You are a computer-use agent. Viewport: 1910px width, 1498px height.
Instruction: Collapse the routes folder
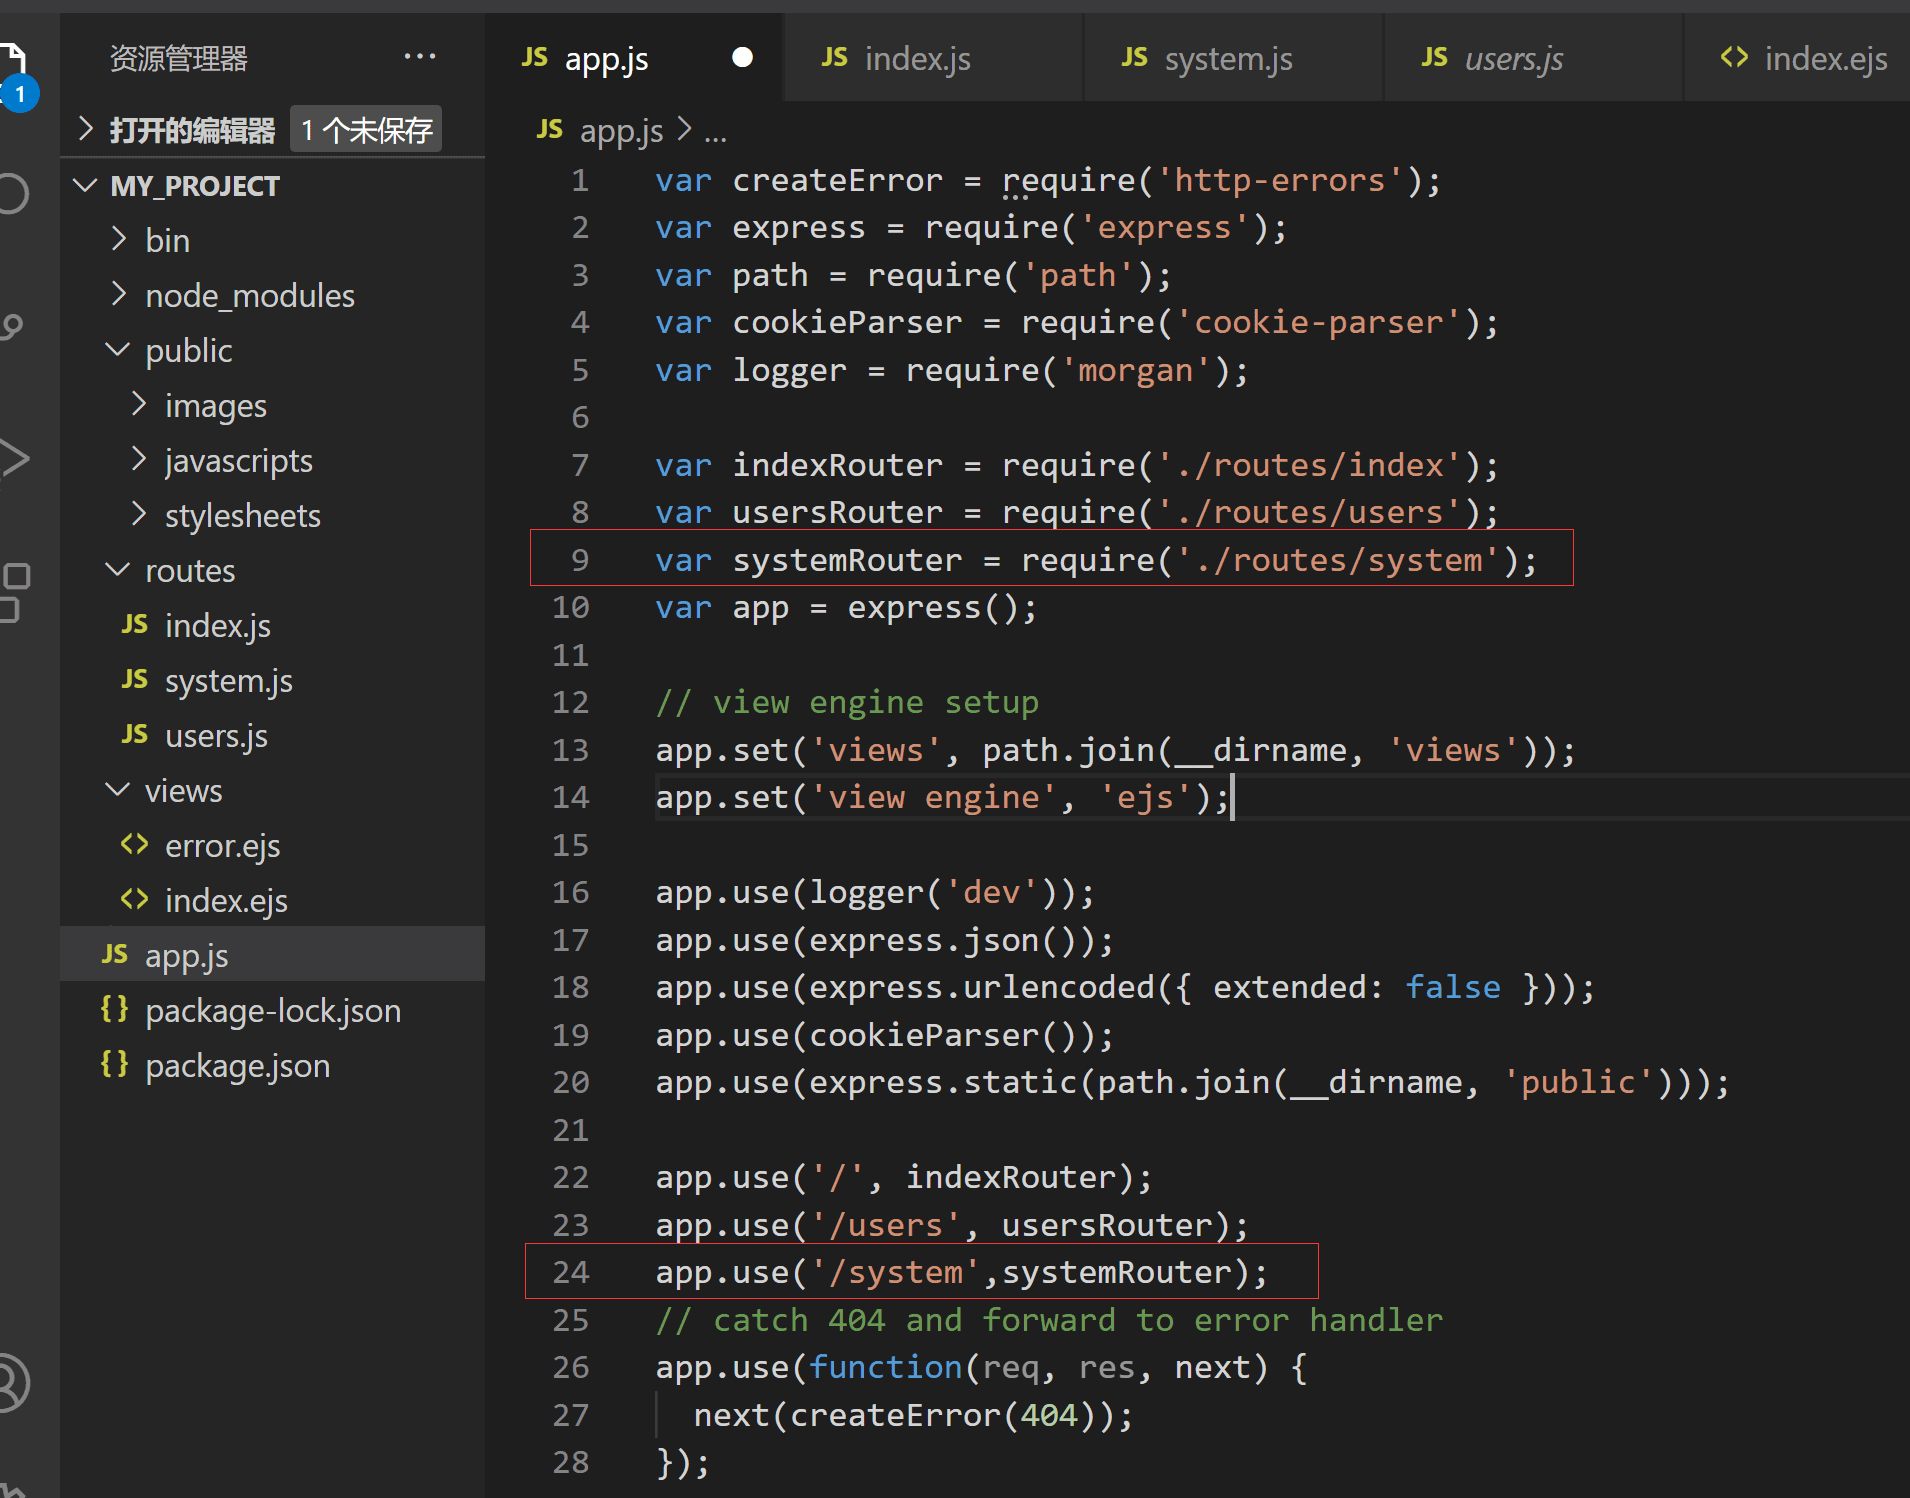tap(189, 571)
